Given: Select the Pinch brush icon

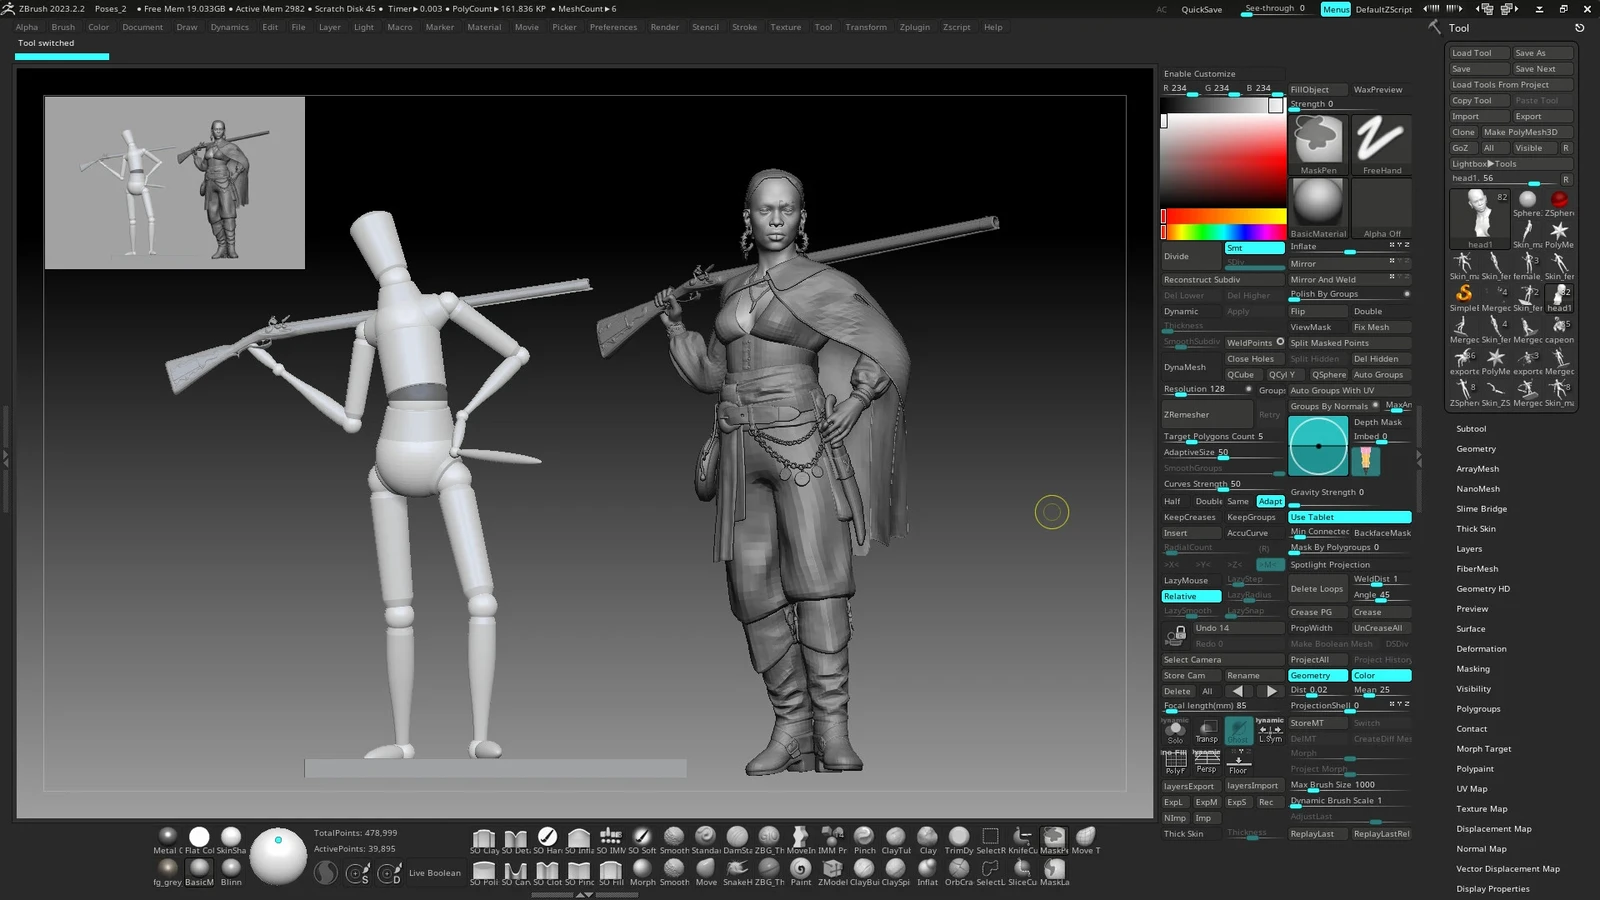Looking at the screenshot, I should click(864, 837).
